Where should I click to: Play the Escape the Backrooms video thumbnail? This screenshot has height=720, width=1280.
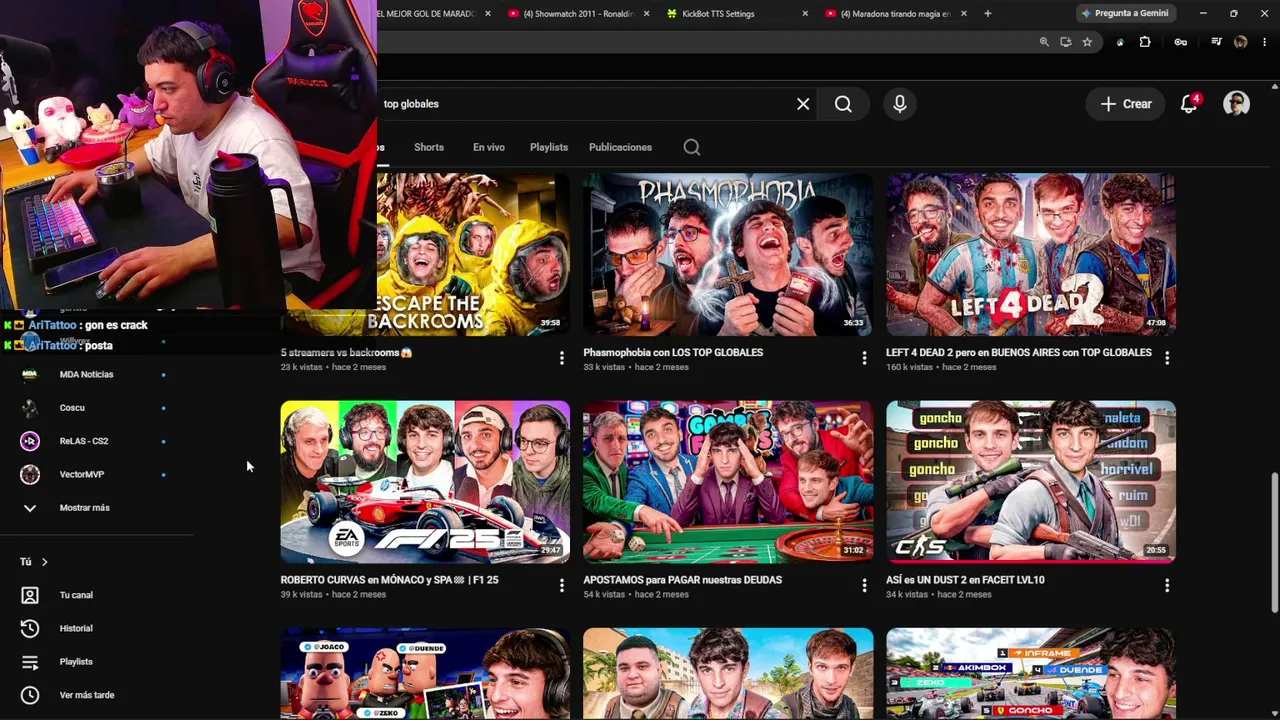pos(473,254)
